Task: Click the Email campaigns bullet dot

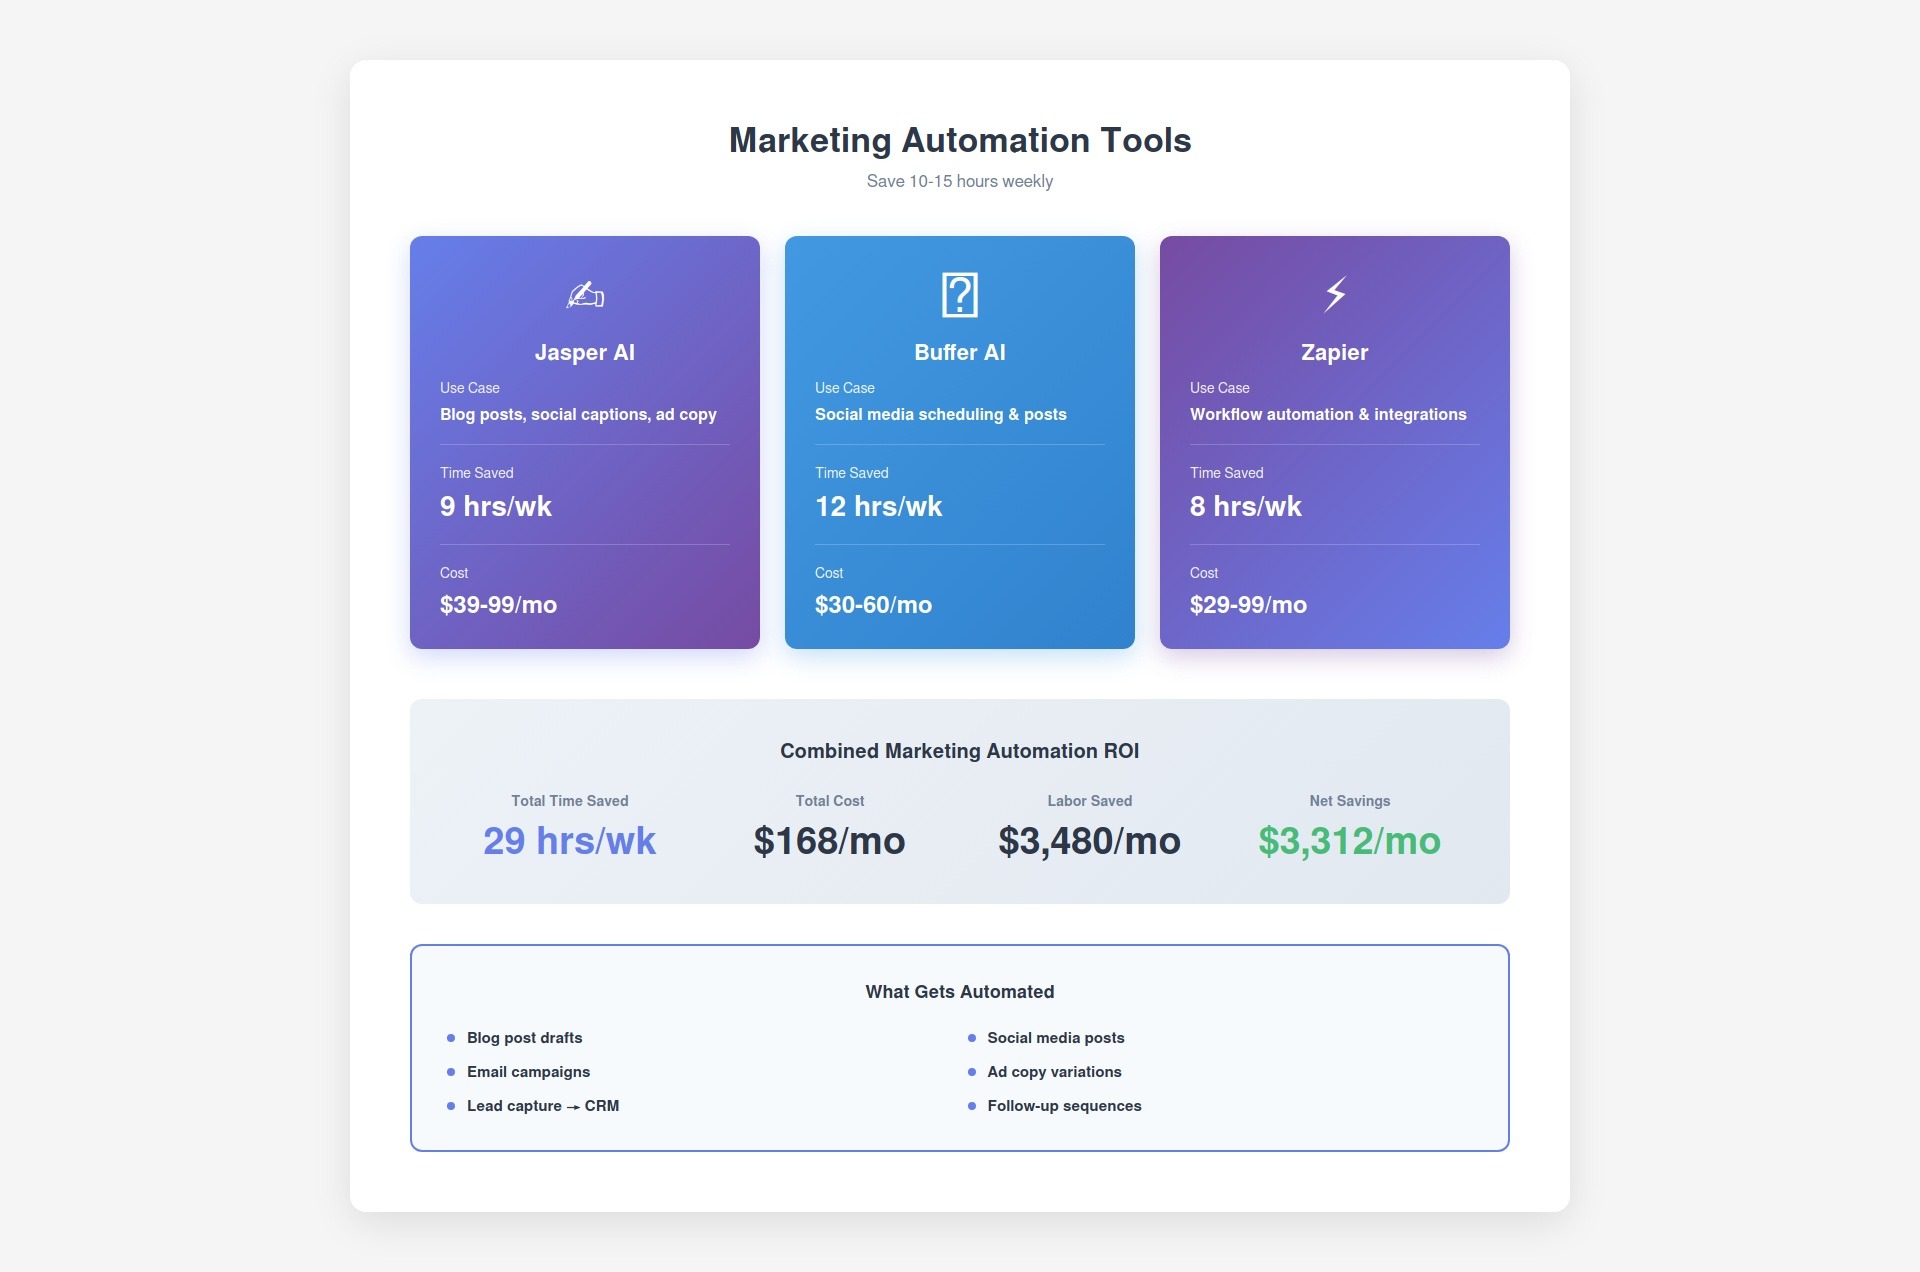Action: tap(451, 1072)
